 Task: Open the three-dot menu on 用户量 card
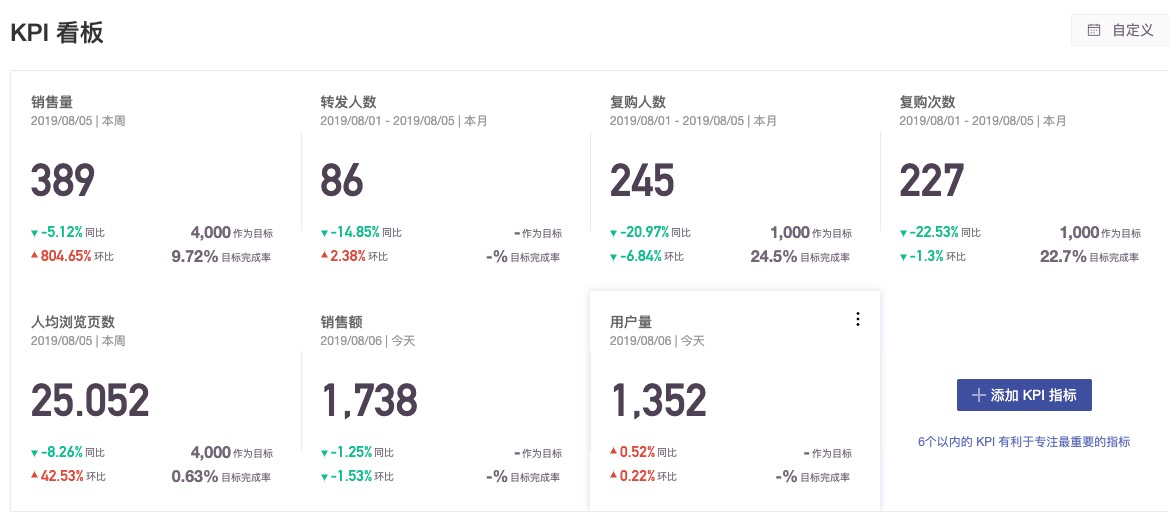click(x=857, y=319)
